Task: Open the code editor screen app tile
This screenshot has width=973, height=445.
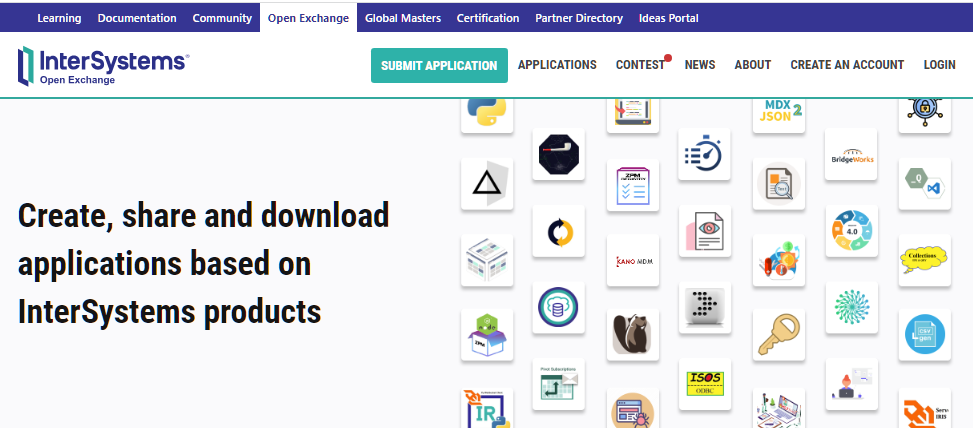Action: pos(633,115)
